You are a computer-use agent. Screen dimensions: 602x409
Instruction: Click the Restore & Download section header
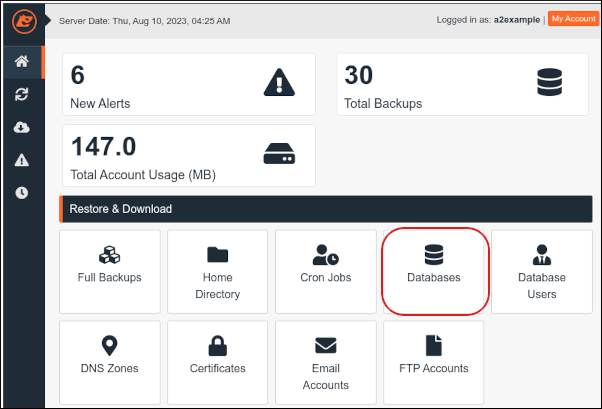pos(326,209)
